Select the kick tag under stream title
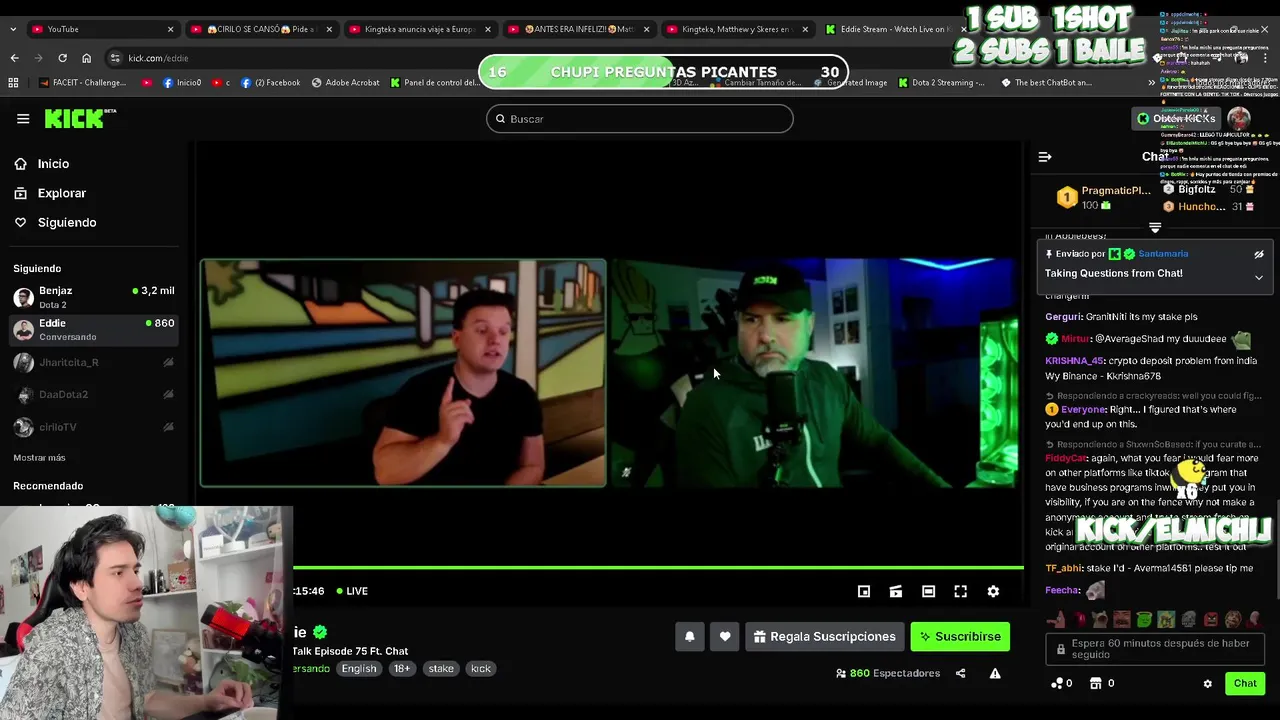The image size is (1280, 720). pyautogui.click(x=481, y=668)
